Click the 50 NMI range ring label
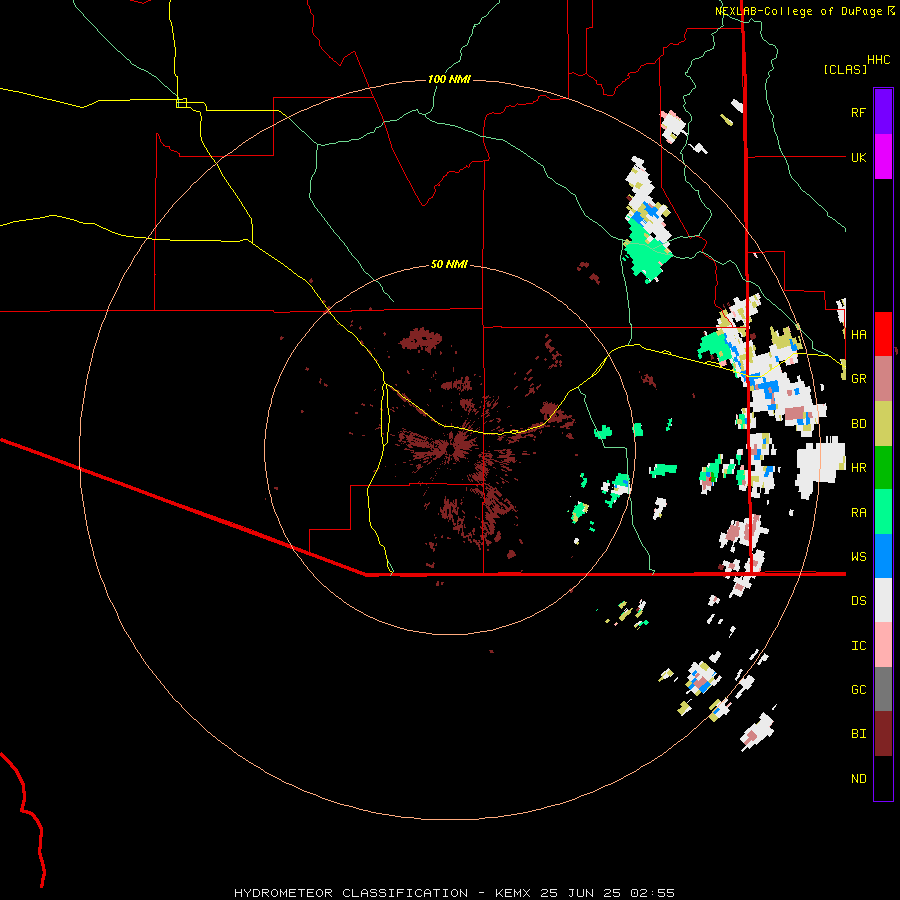 pos(449,264)
